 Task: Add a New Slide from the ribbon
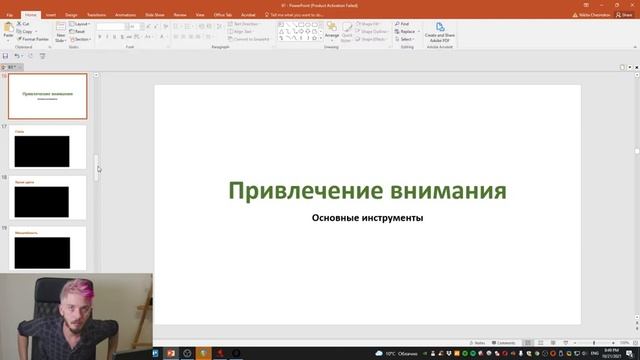60,32
